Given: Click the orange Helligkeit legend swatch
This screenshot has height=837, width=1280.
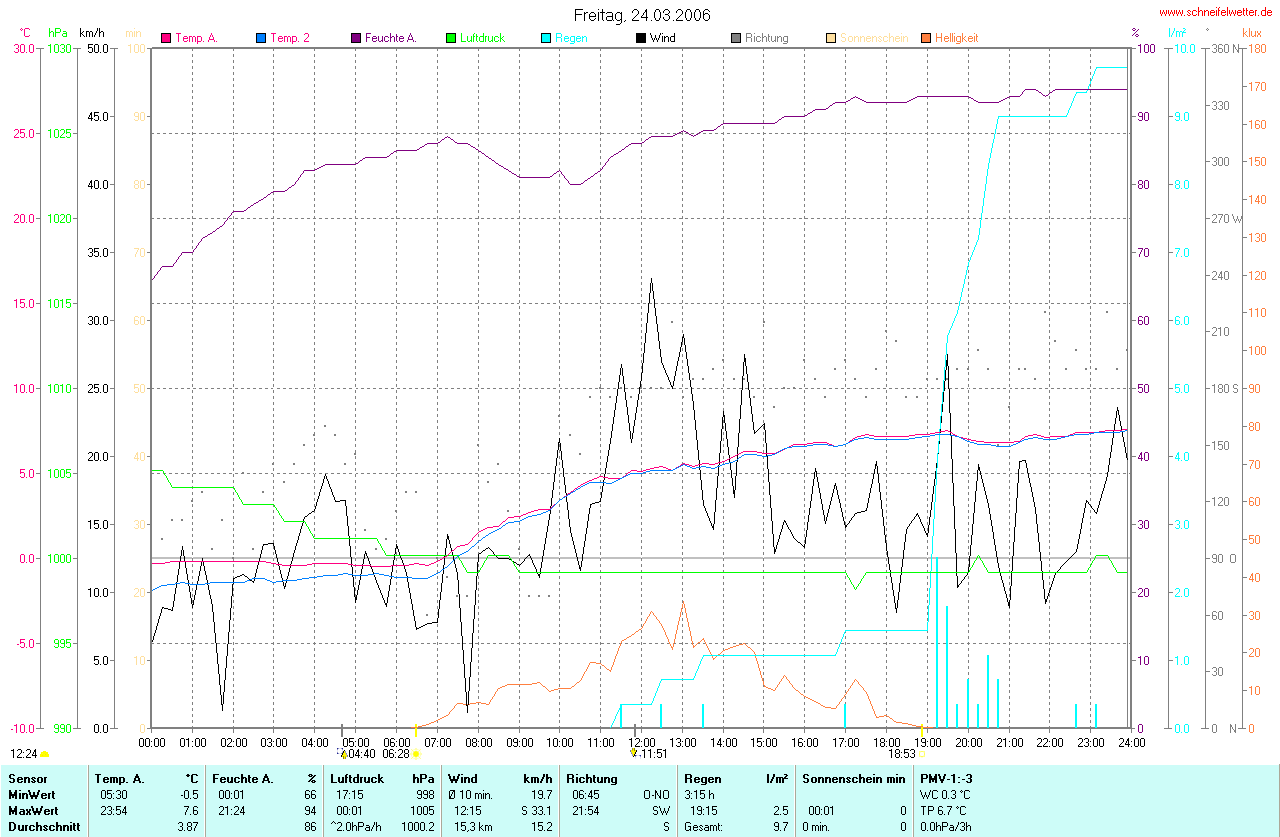Looking at the screenshot, I should (x=926, y=38).
